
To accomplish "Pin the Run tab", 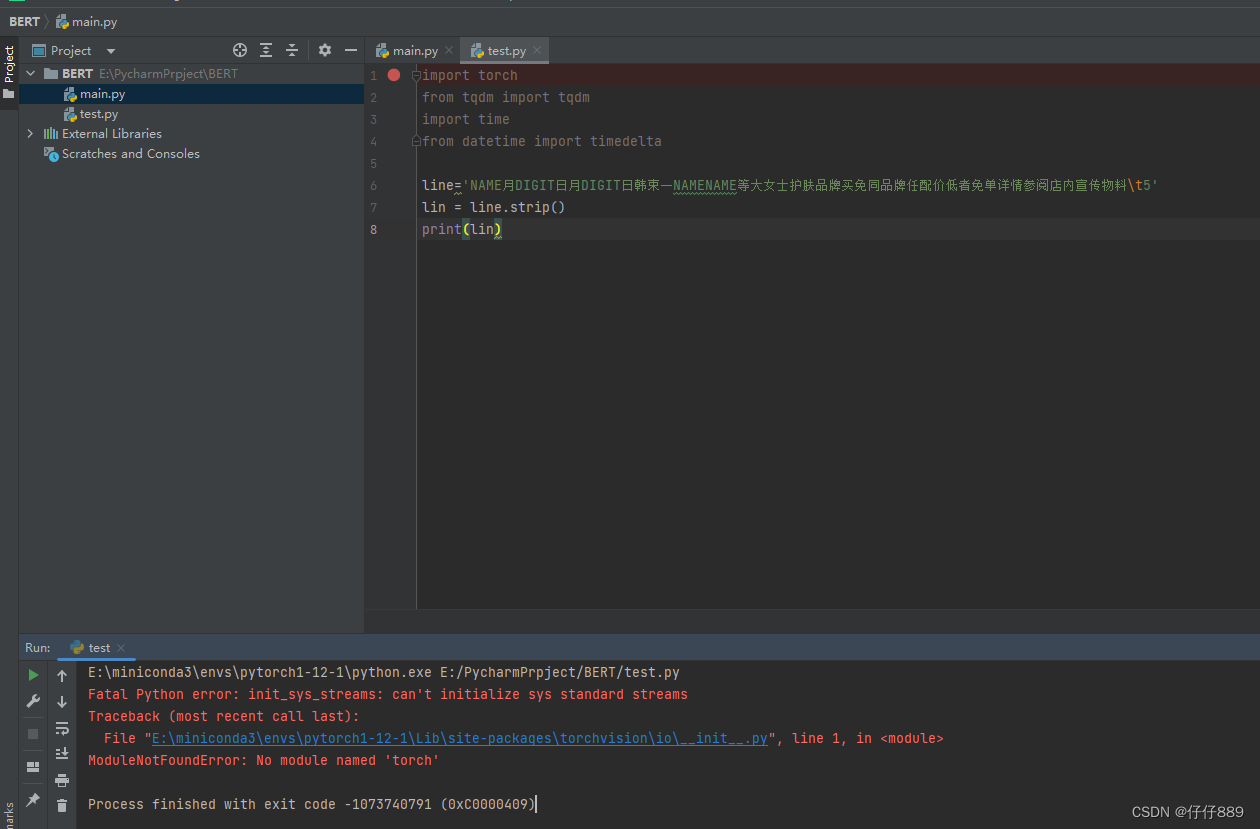I will [x=33, y=800].
